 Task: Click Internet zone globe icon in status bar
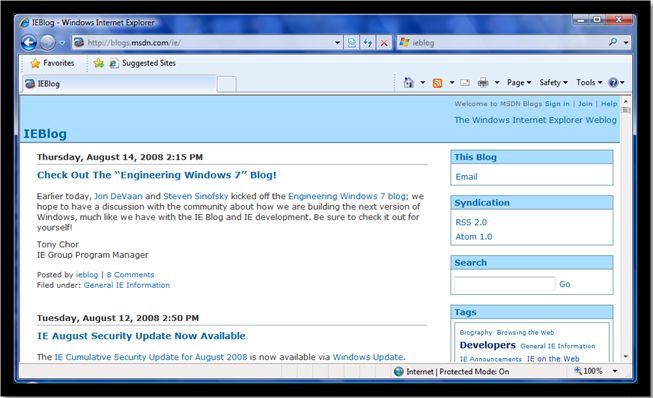click(x=399, y=371)
